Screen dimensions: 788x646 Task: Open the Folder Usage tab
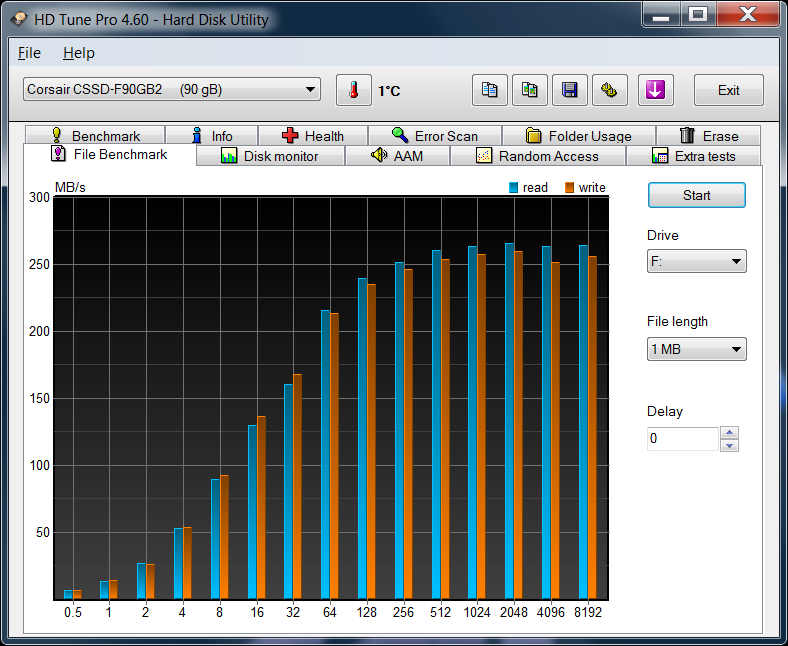click(x=578, y=136)
